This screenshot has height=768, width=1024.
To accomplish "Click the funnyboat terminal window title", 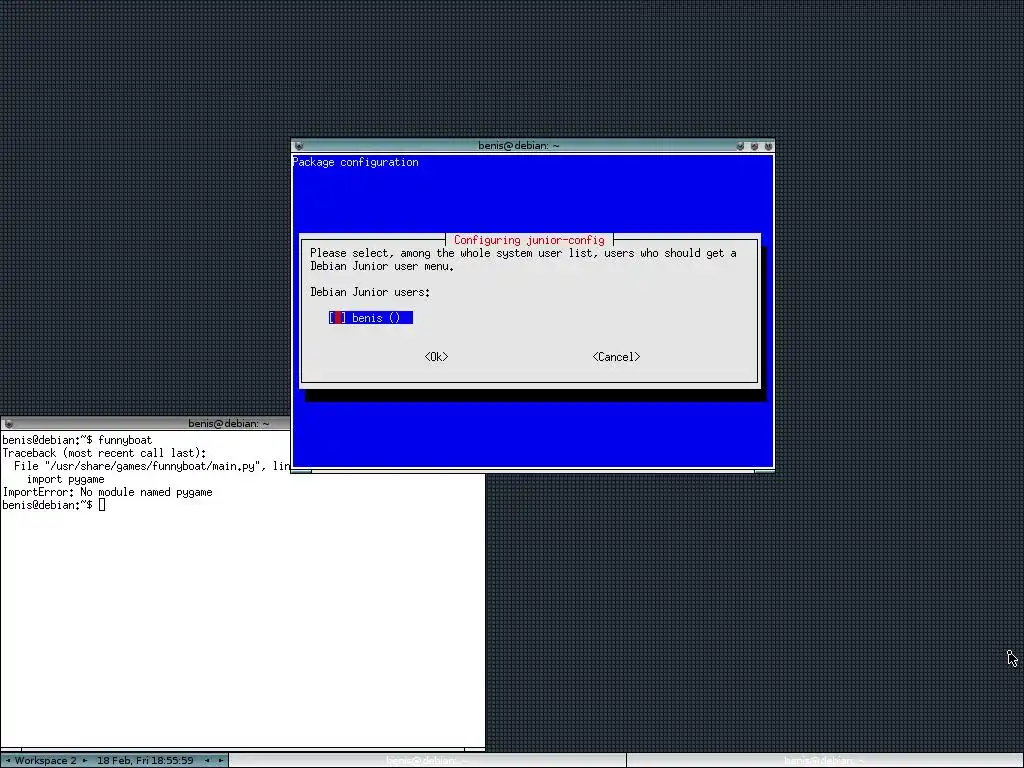I will [229, 424].
